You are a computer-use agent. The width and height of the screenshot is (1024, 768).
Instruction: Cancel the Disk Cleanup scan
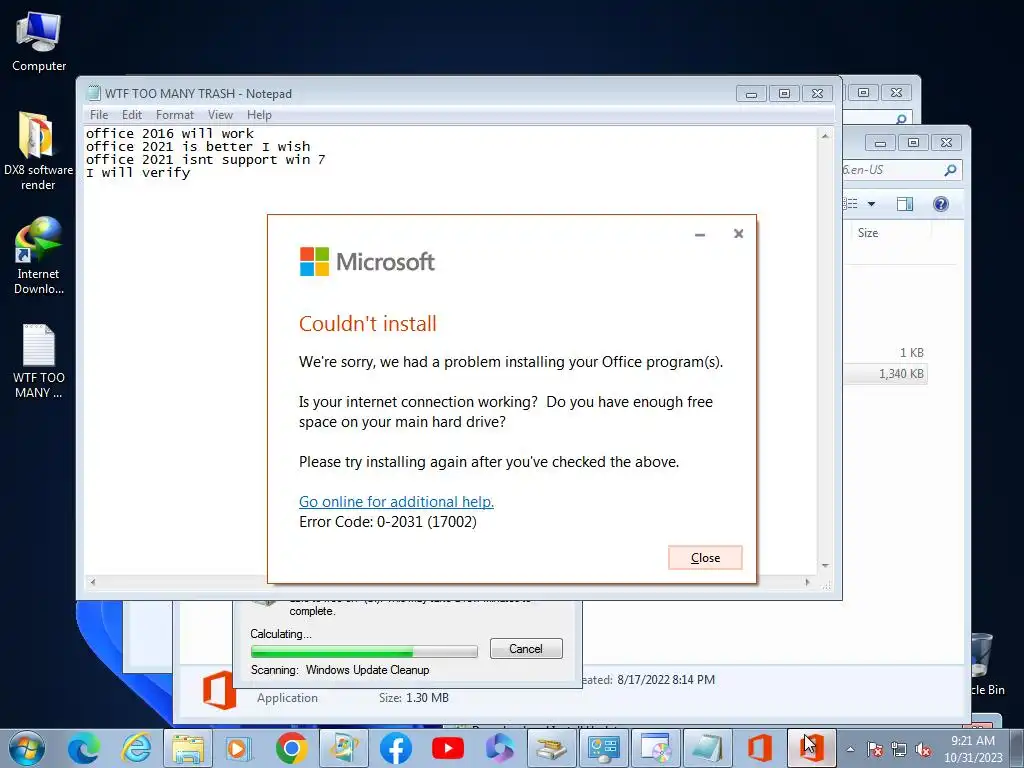526,648
